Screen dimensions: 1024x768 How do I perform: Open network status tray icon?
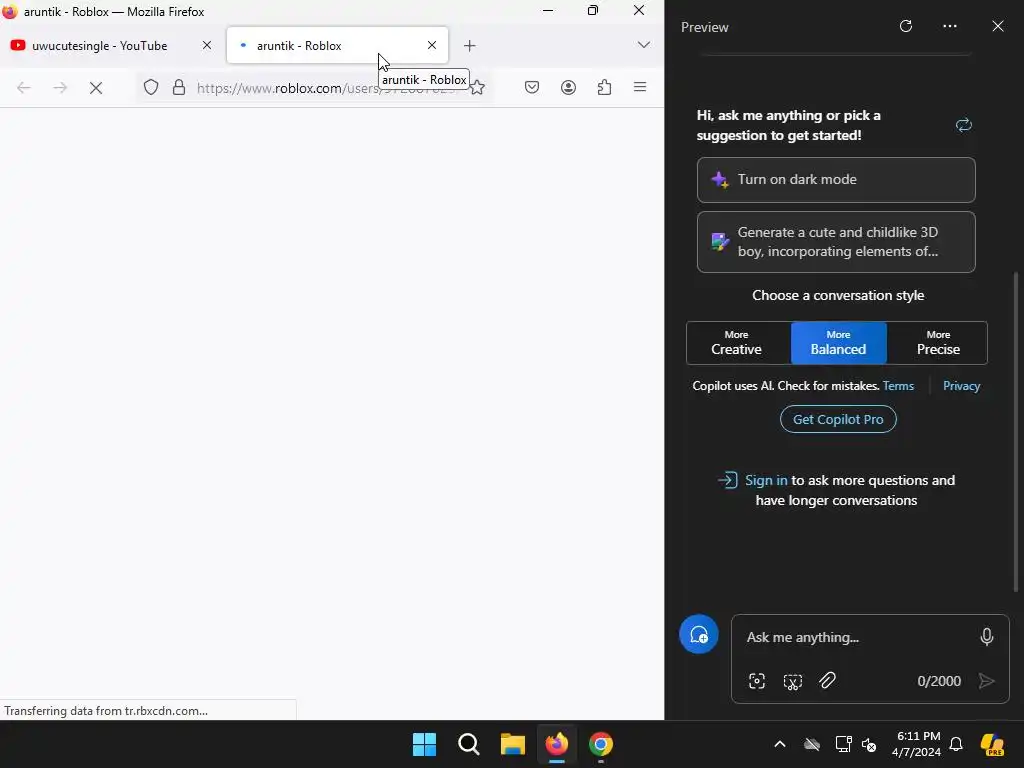[843, 744]
